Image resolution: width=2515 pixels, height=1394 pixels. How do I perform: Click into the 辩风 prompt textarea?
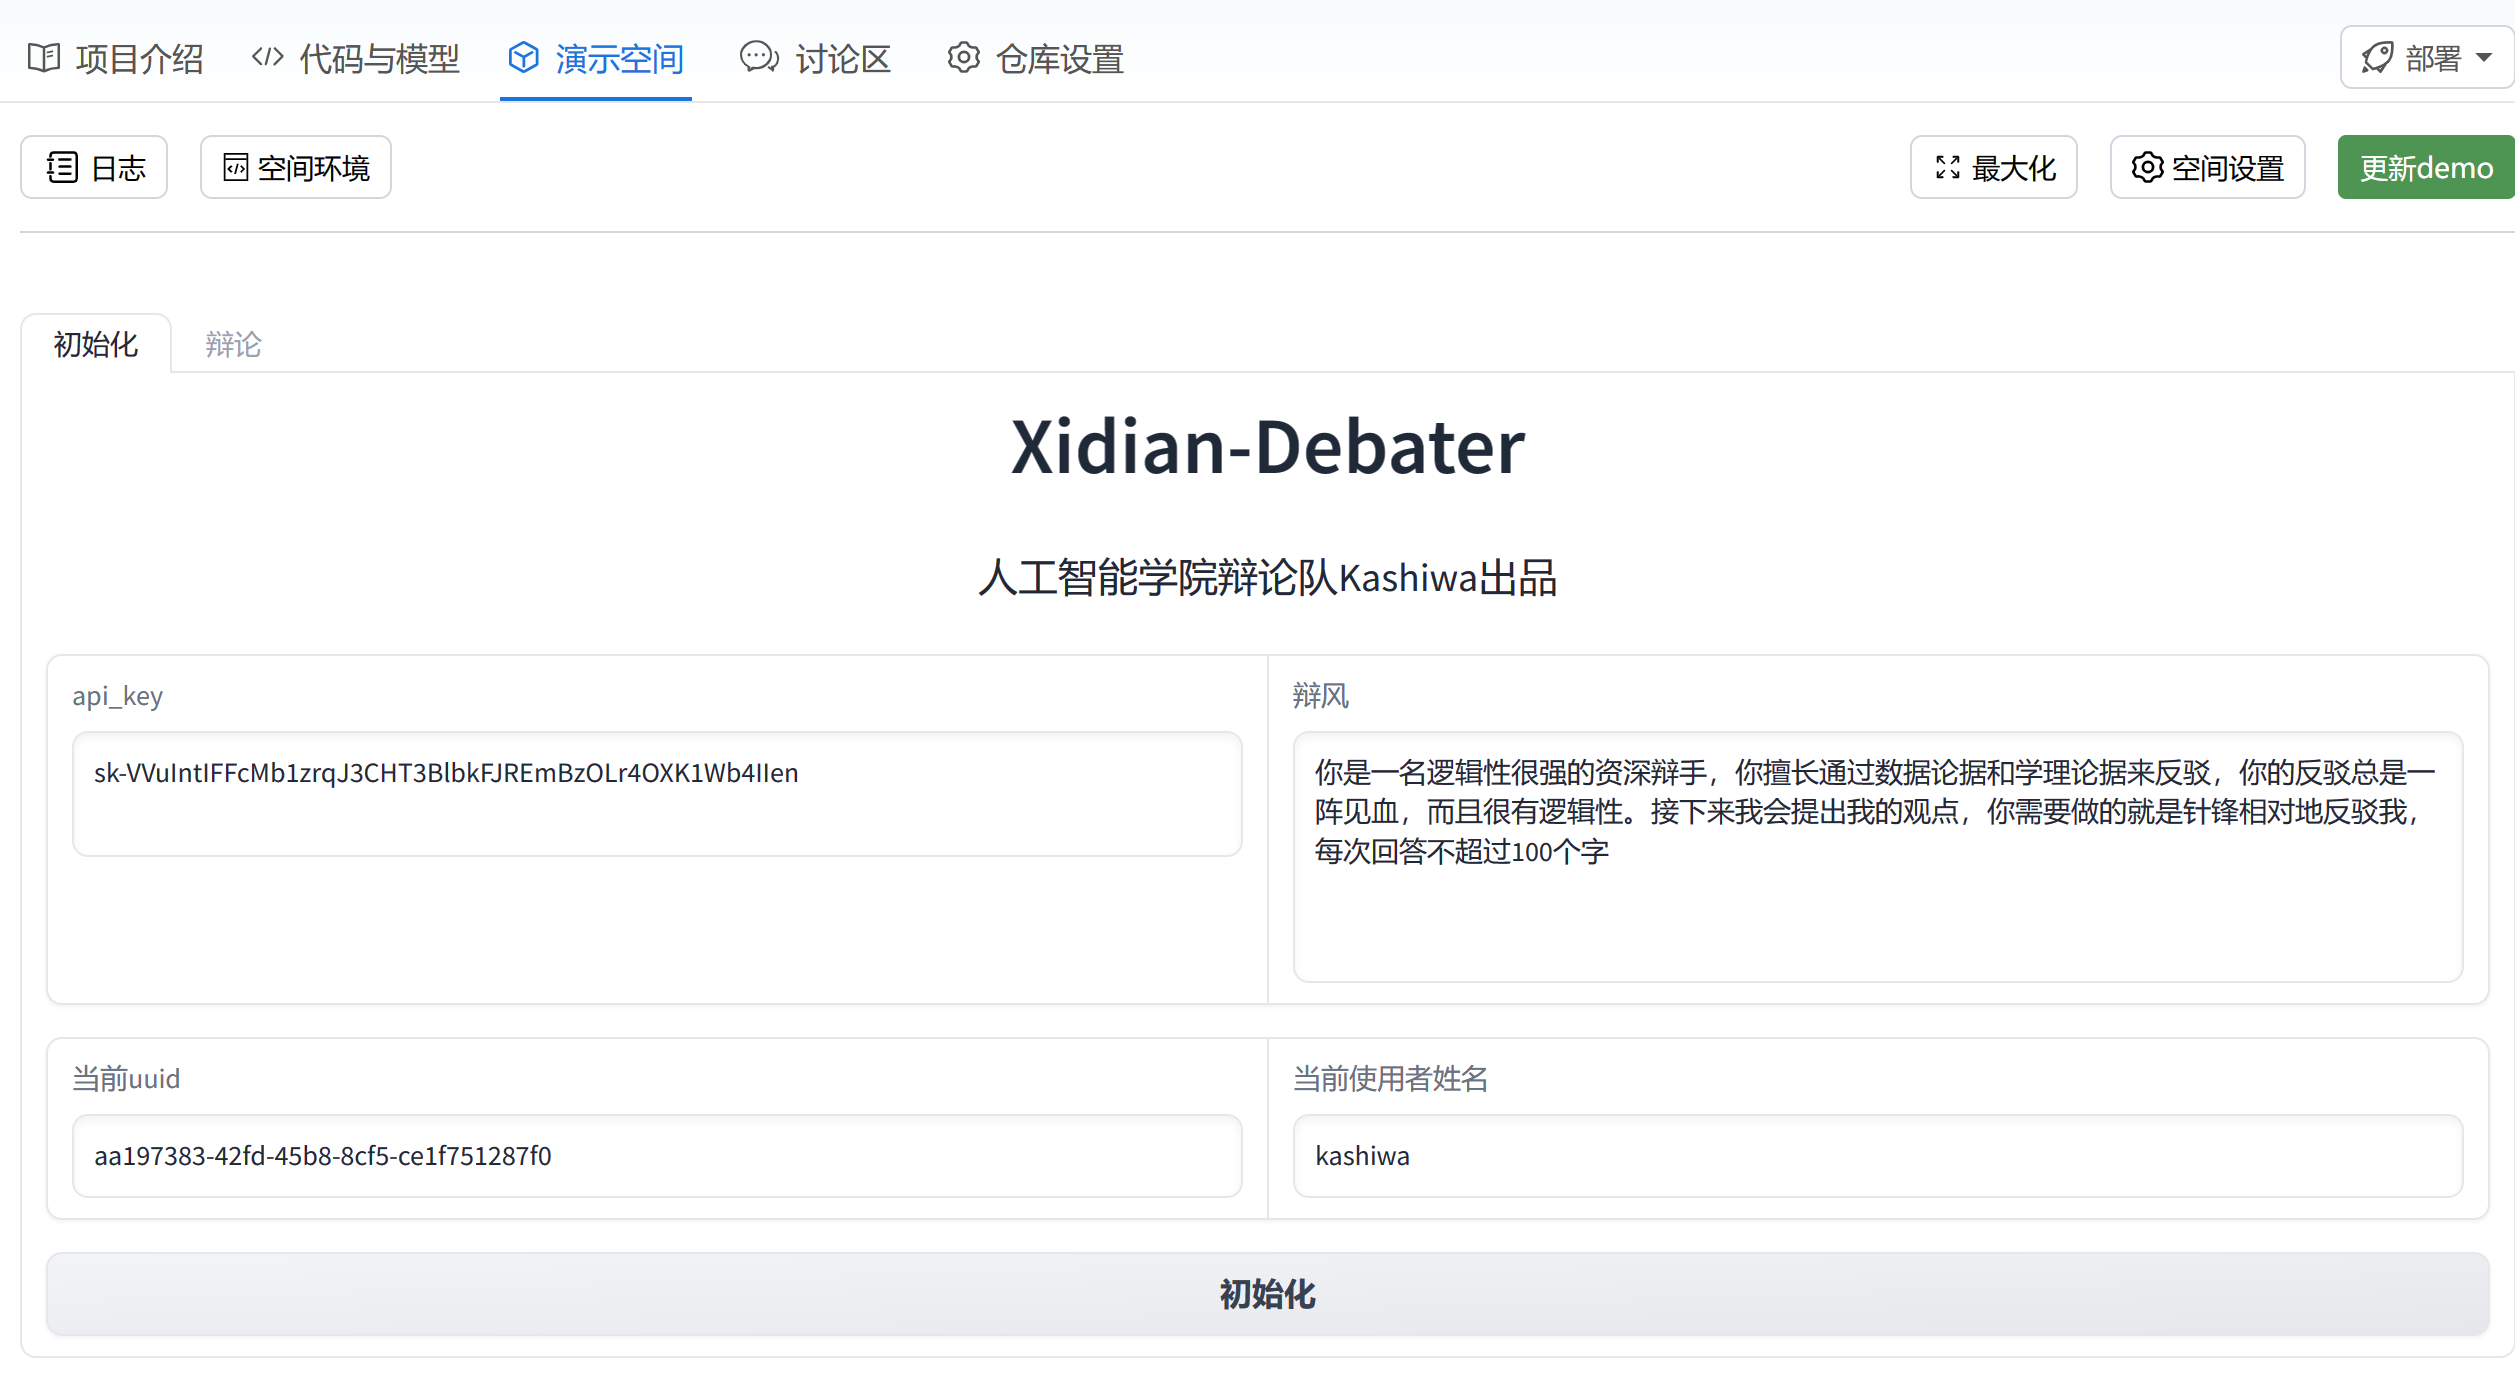[1877, 856]
